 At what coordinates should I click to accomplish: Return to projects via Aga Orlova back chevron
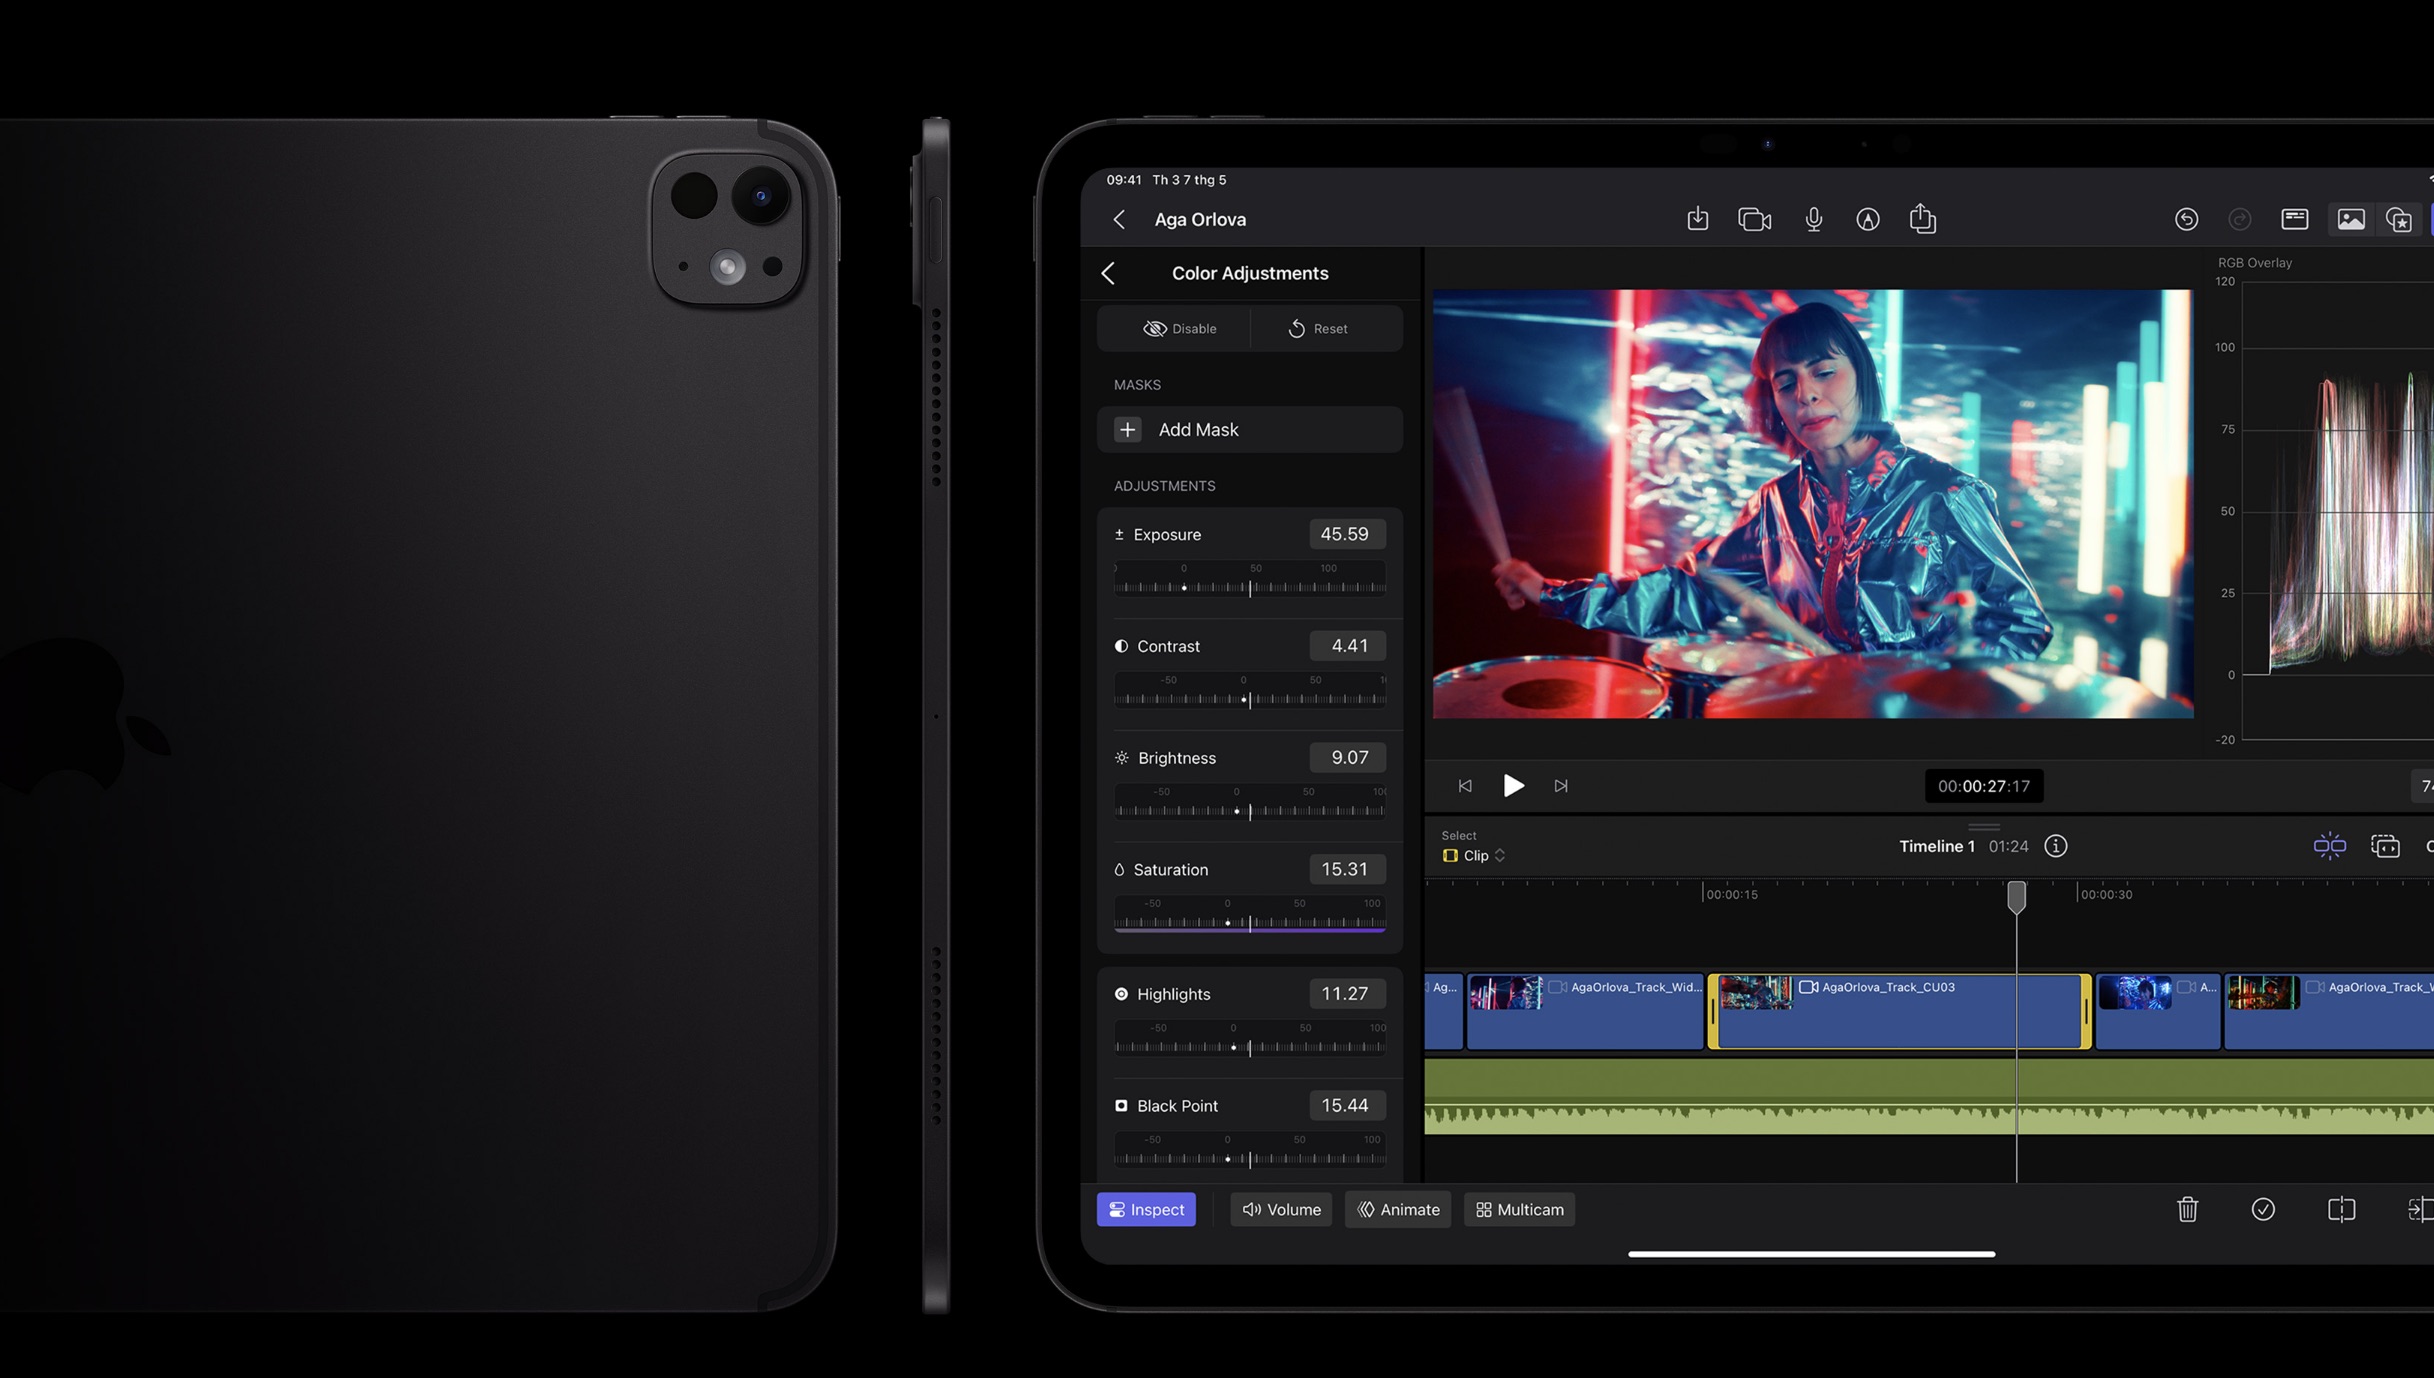(1119, 219)
